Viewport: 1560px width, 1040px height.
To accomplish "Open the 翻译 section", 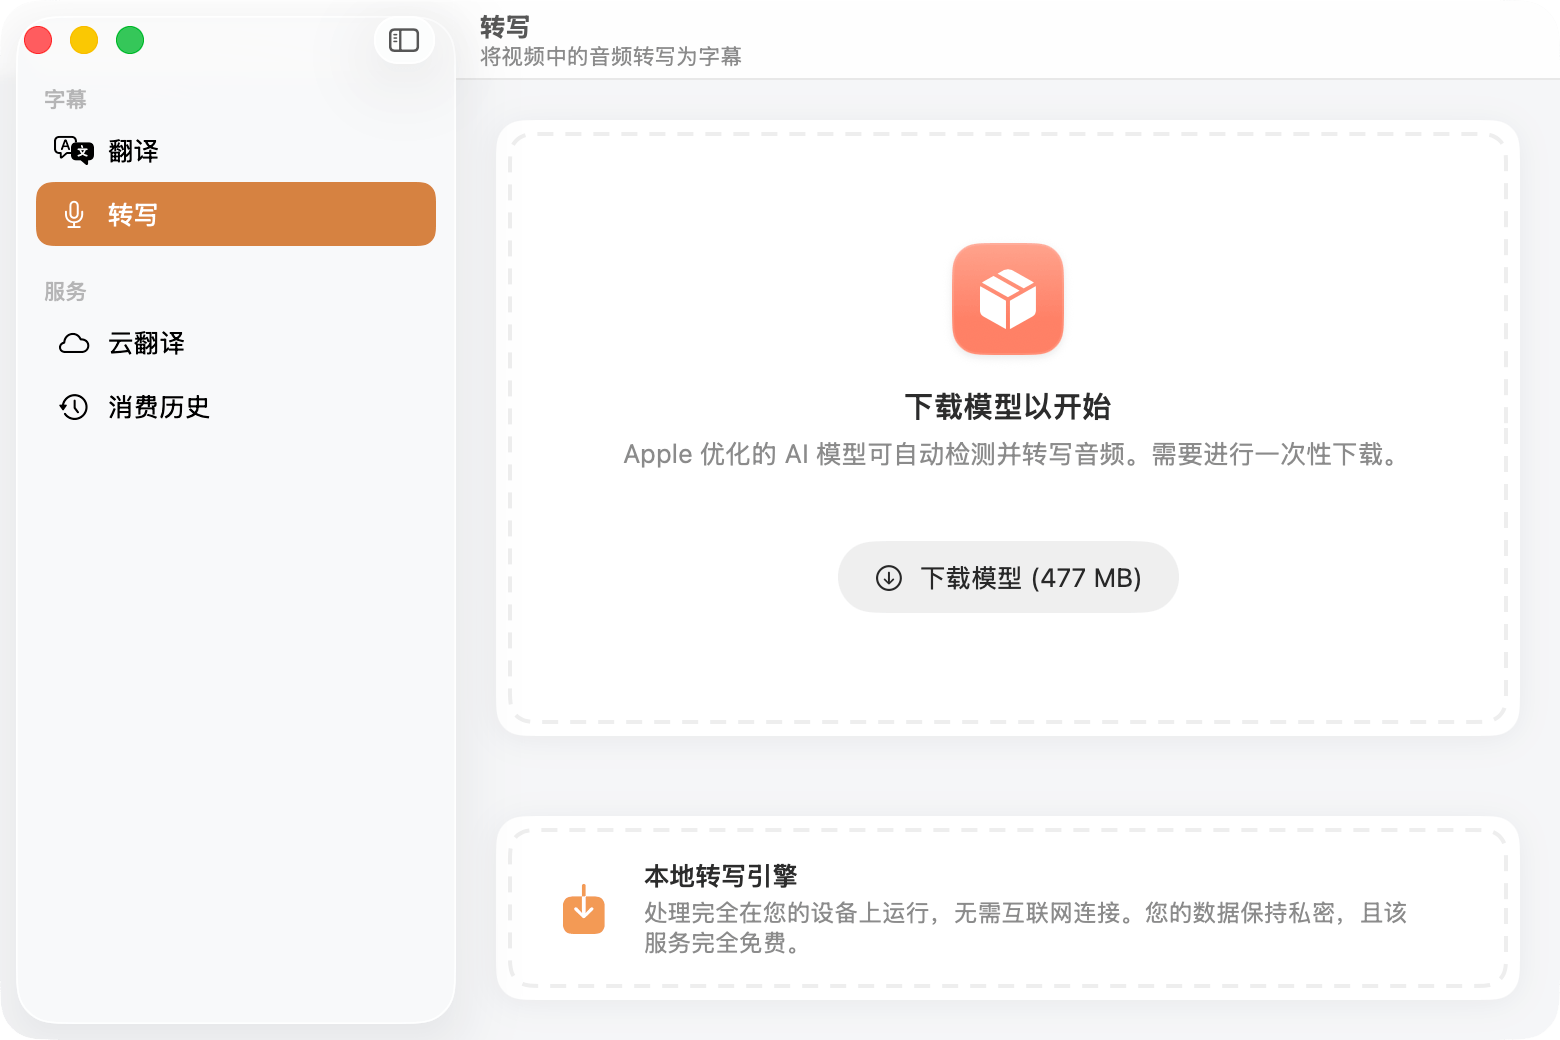I will coord(236,150).
